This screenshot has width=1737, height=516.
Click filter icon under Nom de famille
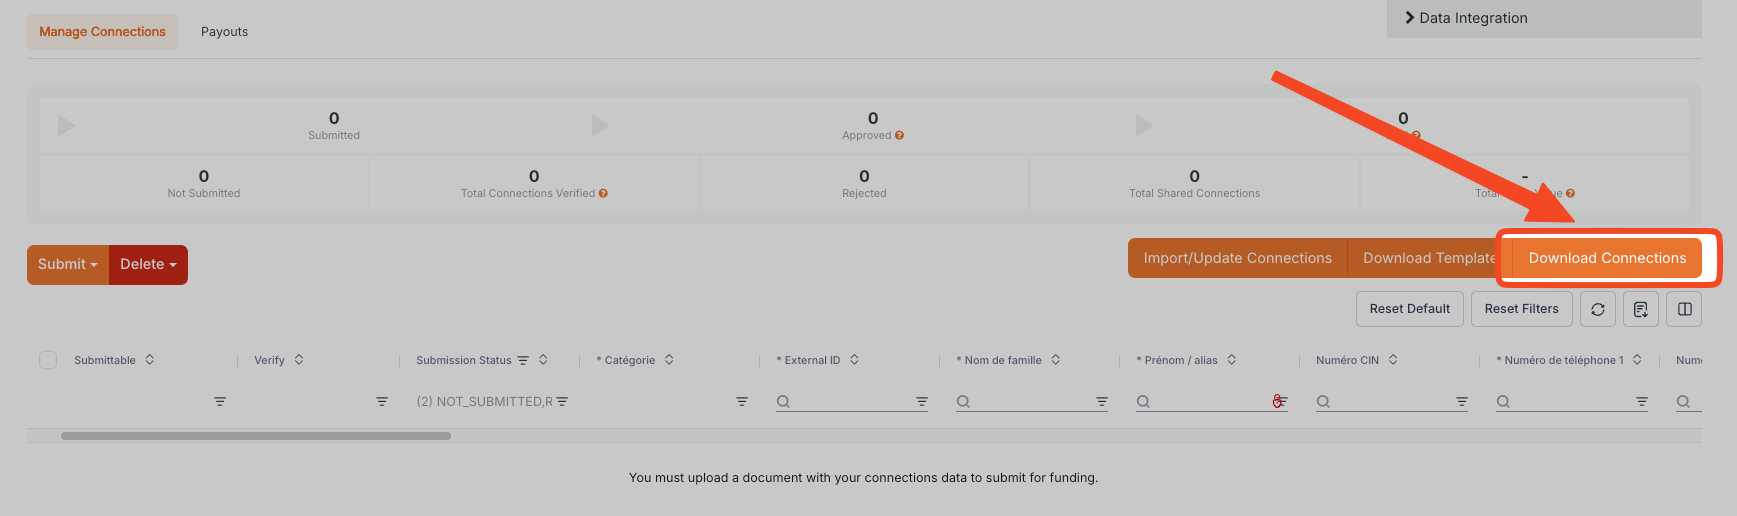point(1102,402)
